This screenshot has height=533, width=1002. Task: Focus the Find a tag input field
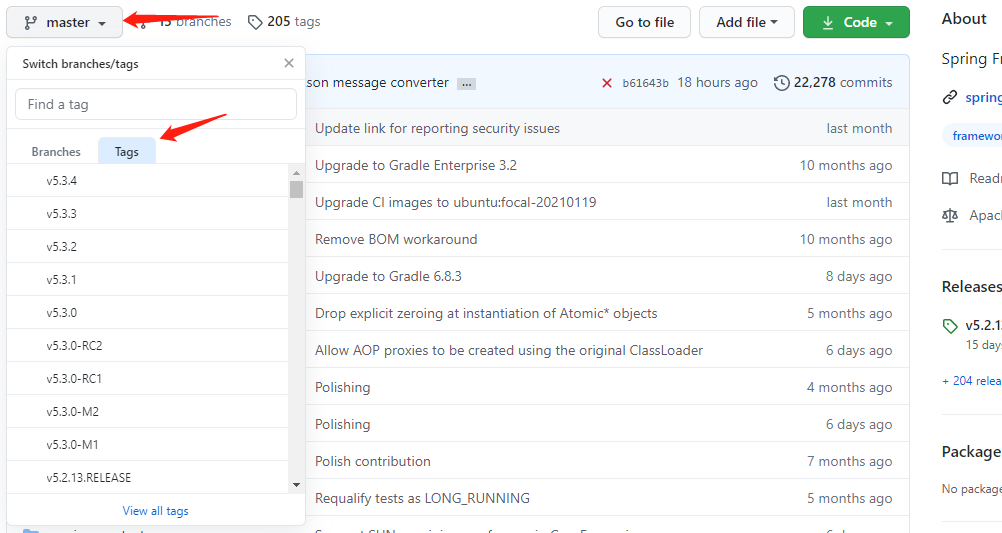(156, 104)
